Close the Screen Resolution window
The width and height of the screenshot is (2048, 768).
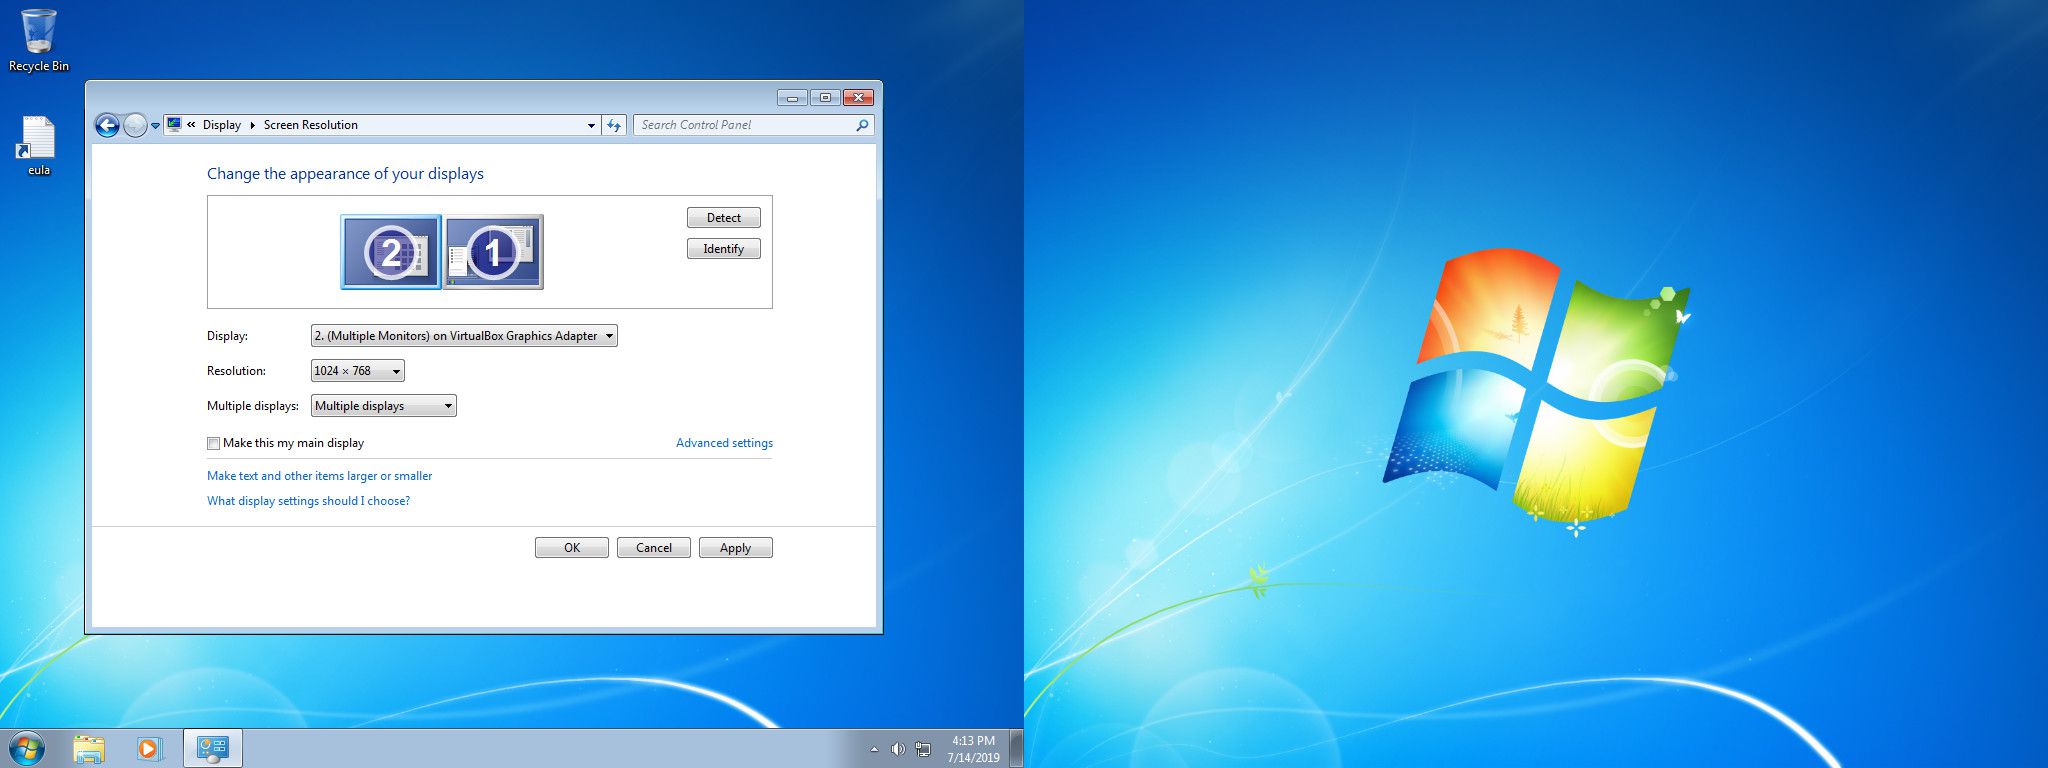[x=858, y=97]
